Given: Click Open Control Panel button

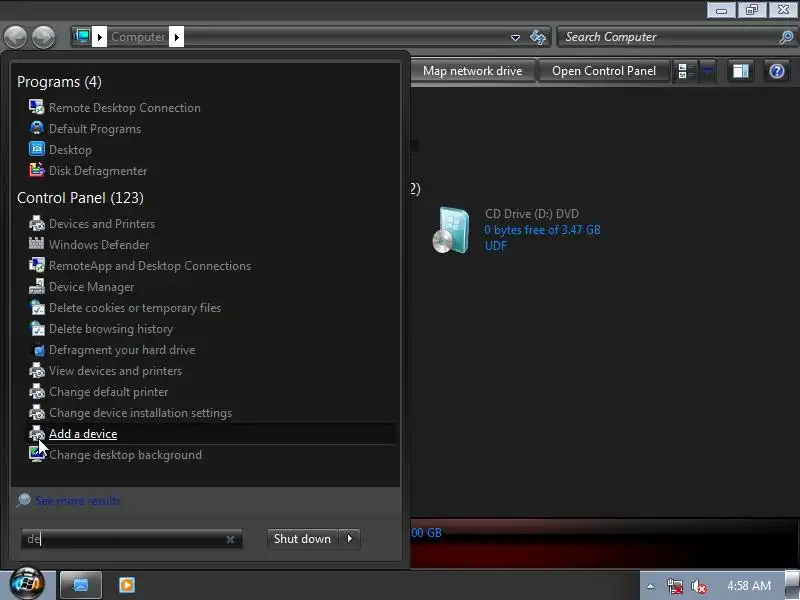Looking at the screenshot, I should [x=604, y=71].
